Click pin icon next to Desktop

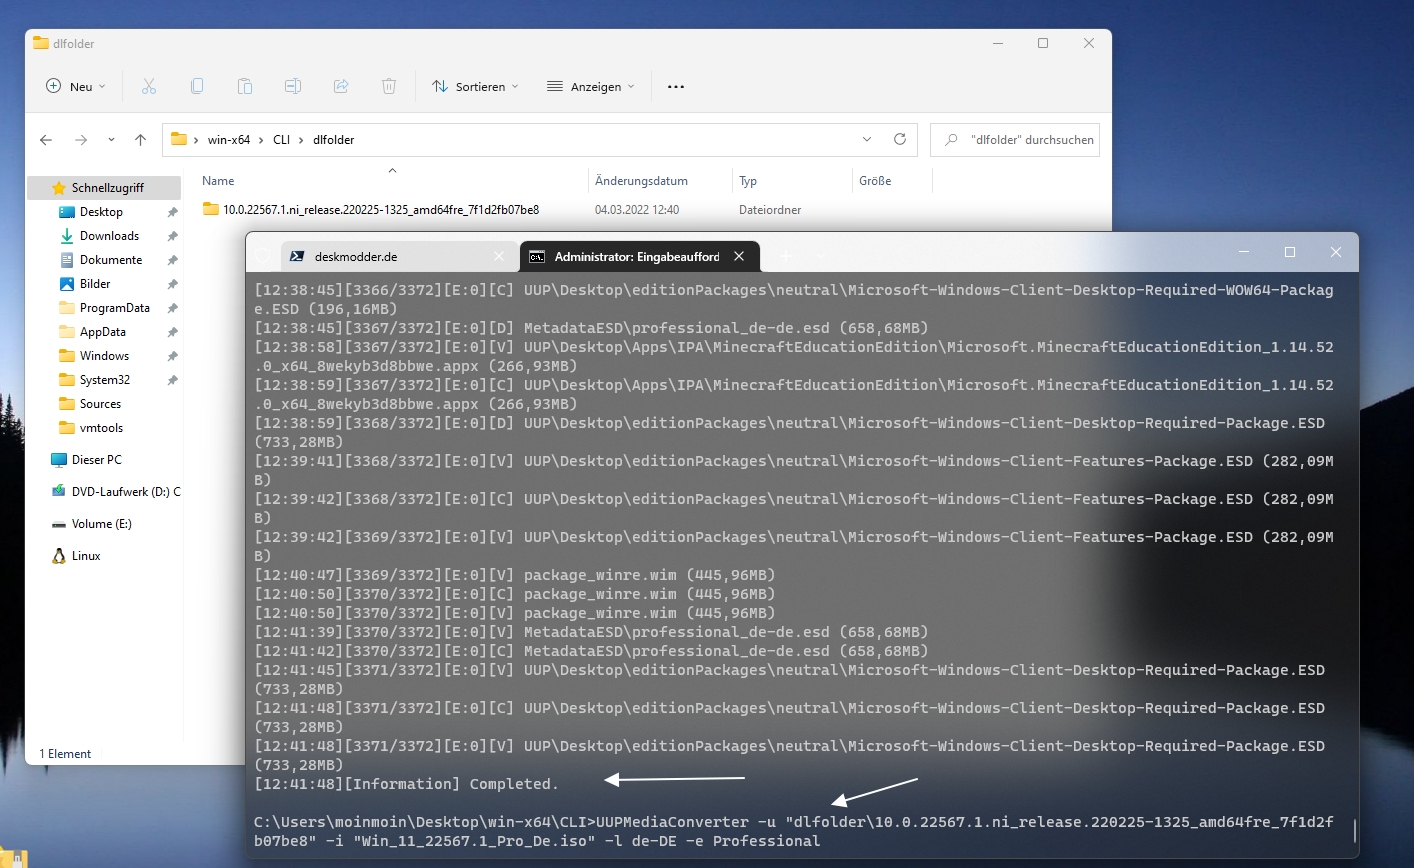pos(172,212)
